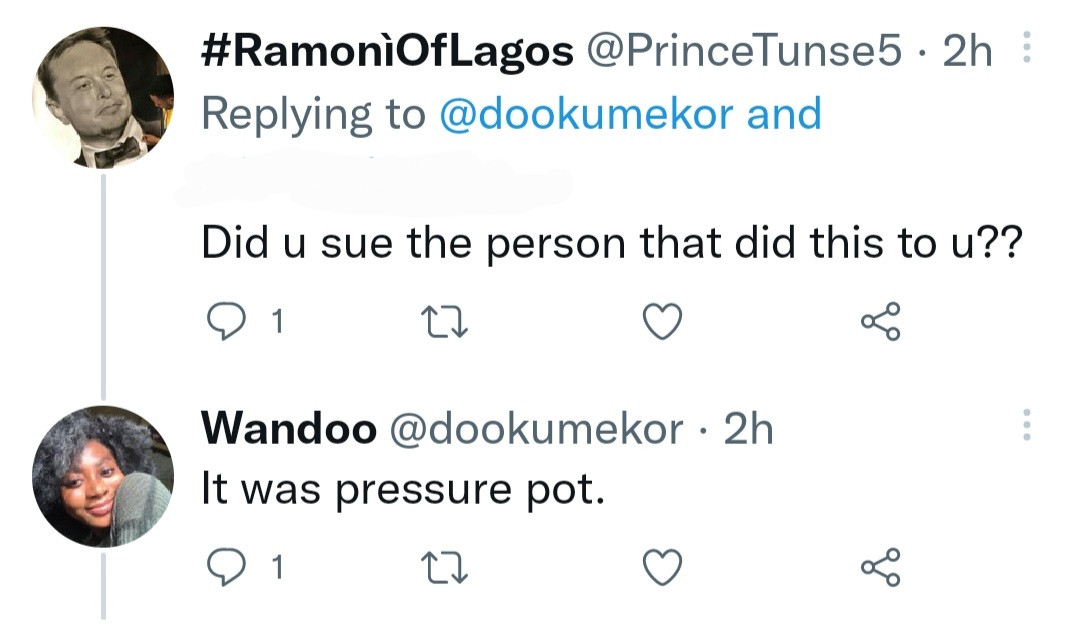Open more options on Wandoo's tweet
The height and width of the screenshot is (627, 1080).
coord(1023,426)
